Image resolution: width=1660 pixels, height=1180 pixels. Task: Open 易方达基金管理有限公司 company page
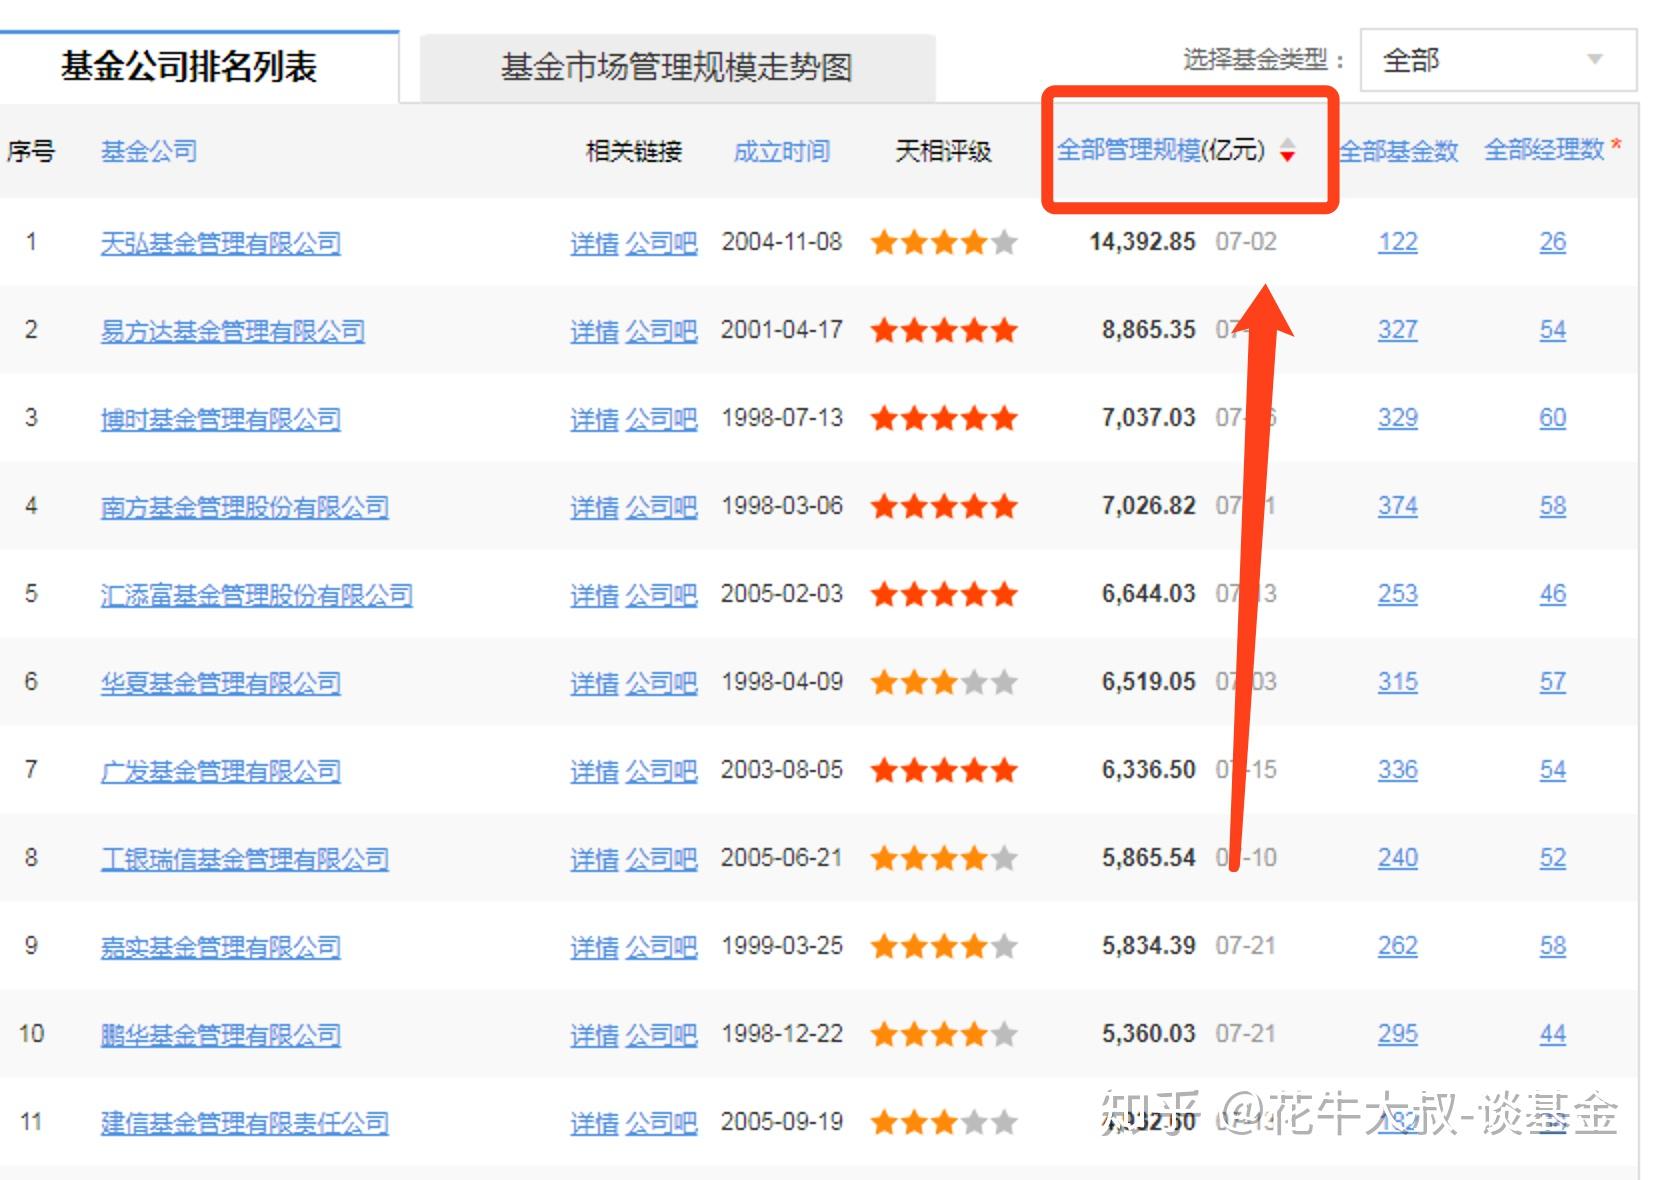(x=233, y=331)
